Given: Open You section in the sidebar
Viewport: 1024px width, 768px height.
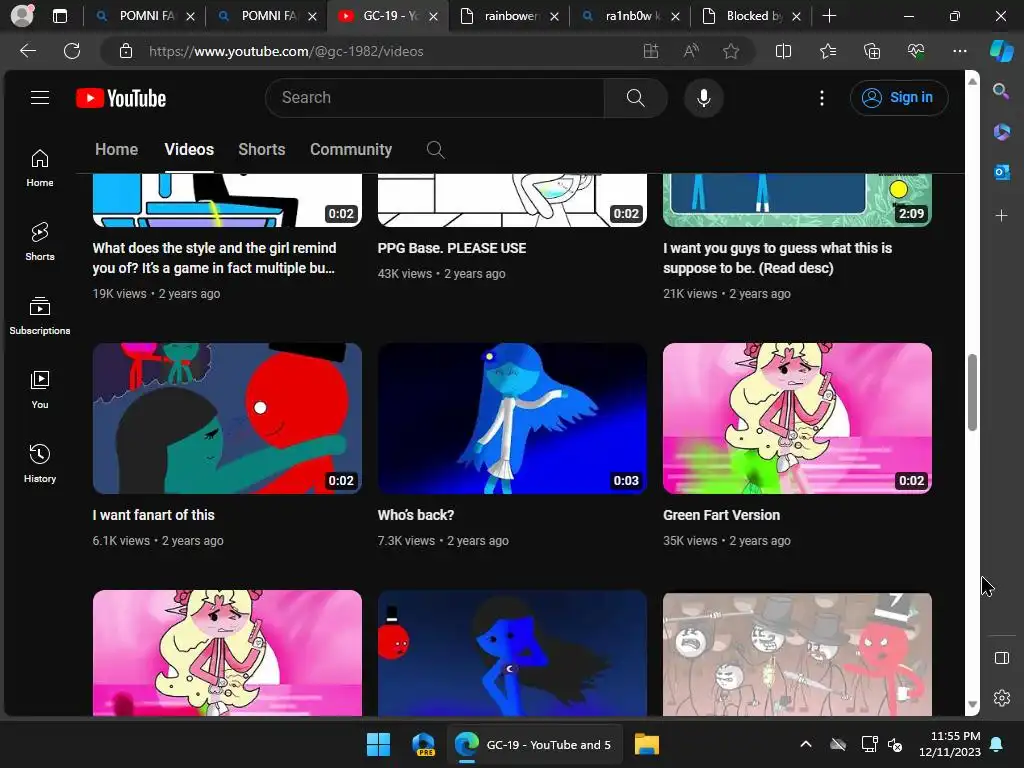Looking at the screenshot, I should coord(40,390).
